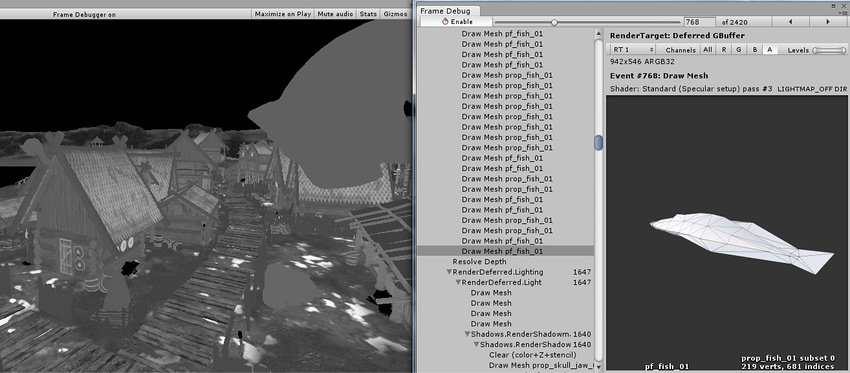This screenshot has width=850, height=373.
Task: Step to the previous frame event
Action: coord(790,22)
